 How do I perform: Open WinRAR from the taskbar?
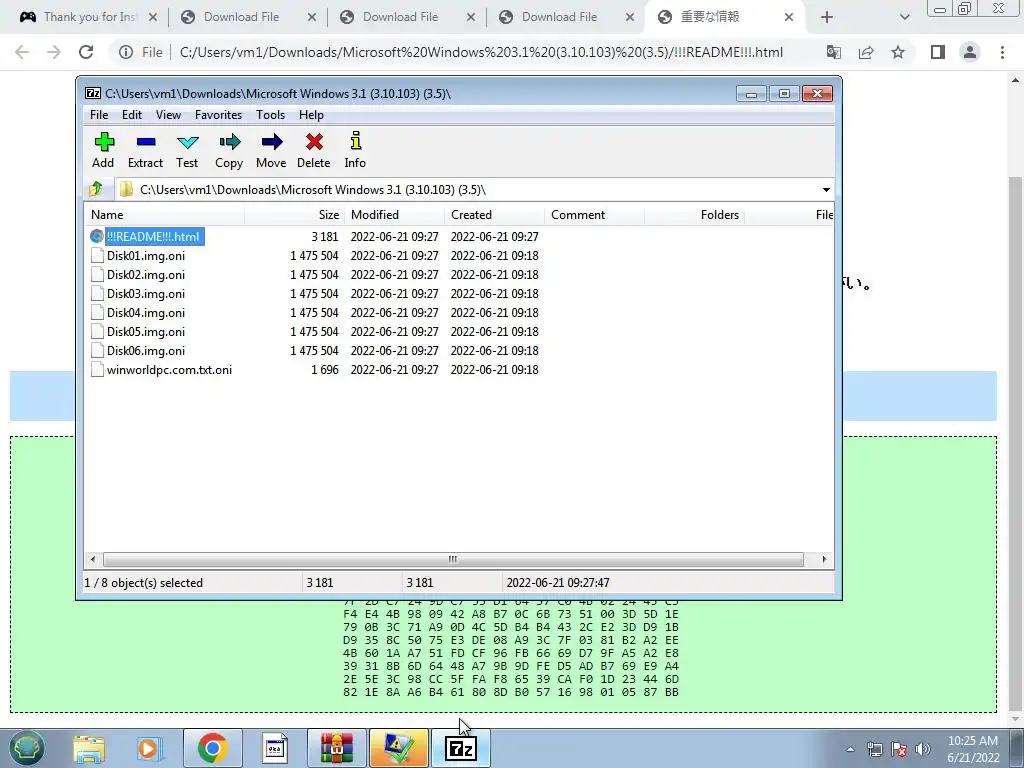tap(337, 748)
